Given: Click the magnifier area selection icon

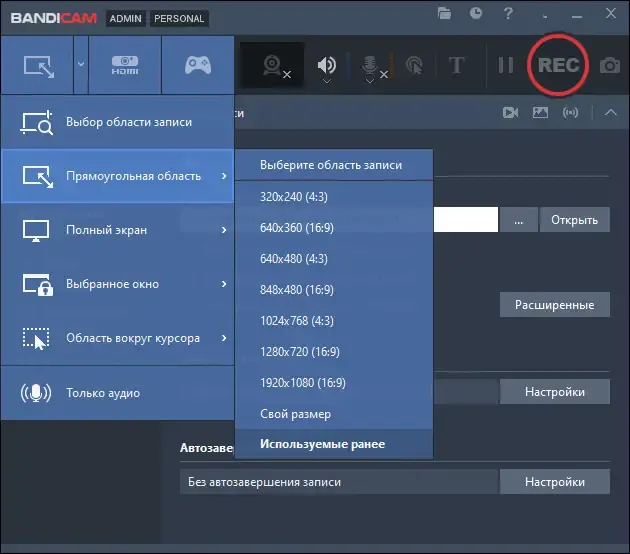Looking at the screenshot, I should pos(37,123).
